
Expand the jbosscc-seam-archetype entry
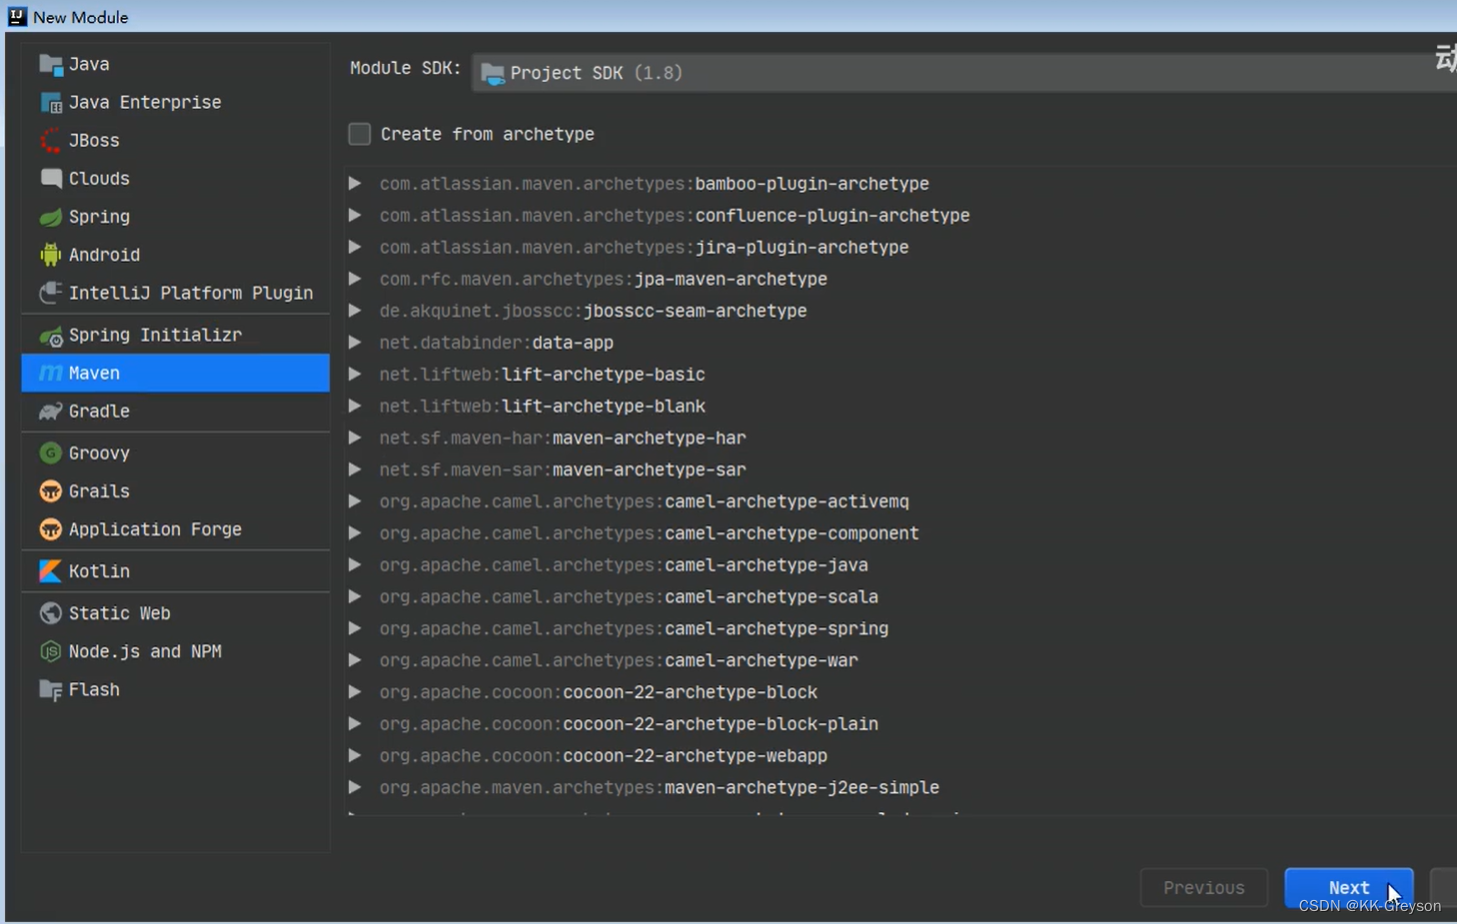(x=354, y=311)
